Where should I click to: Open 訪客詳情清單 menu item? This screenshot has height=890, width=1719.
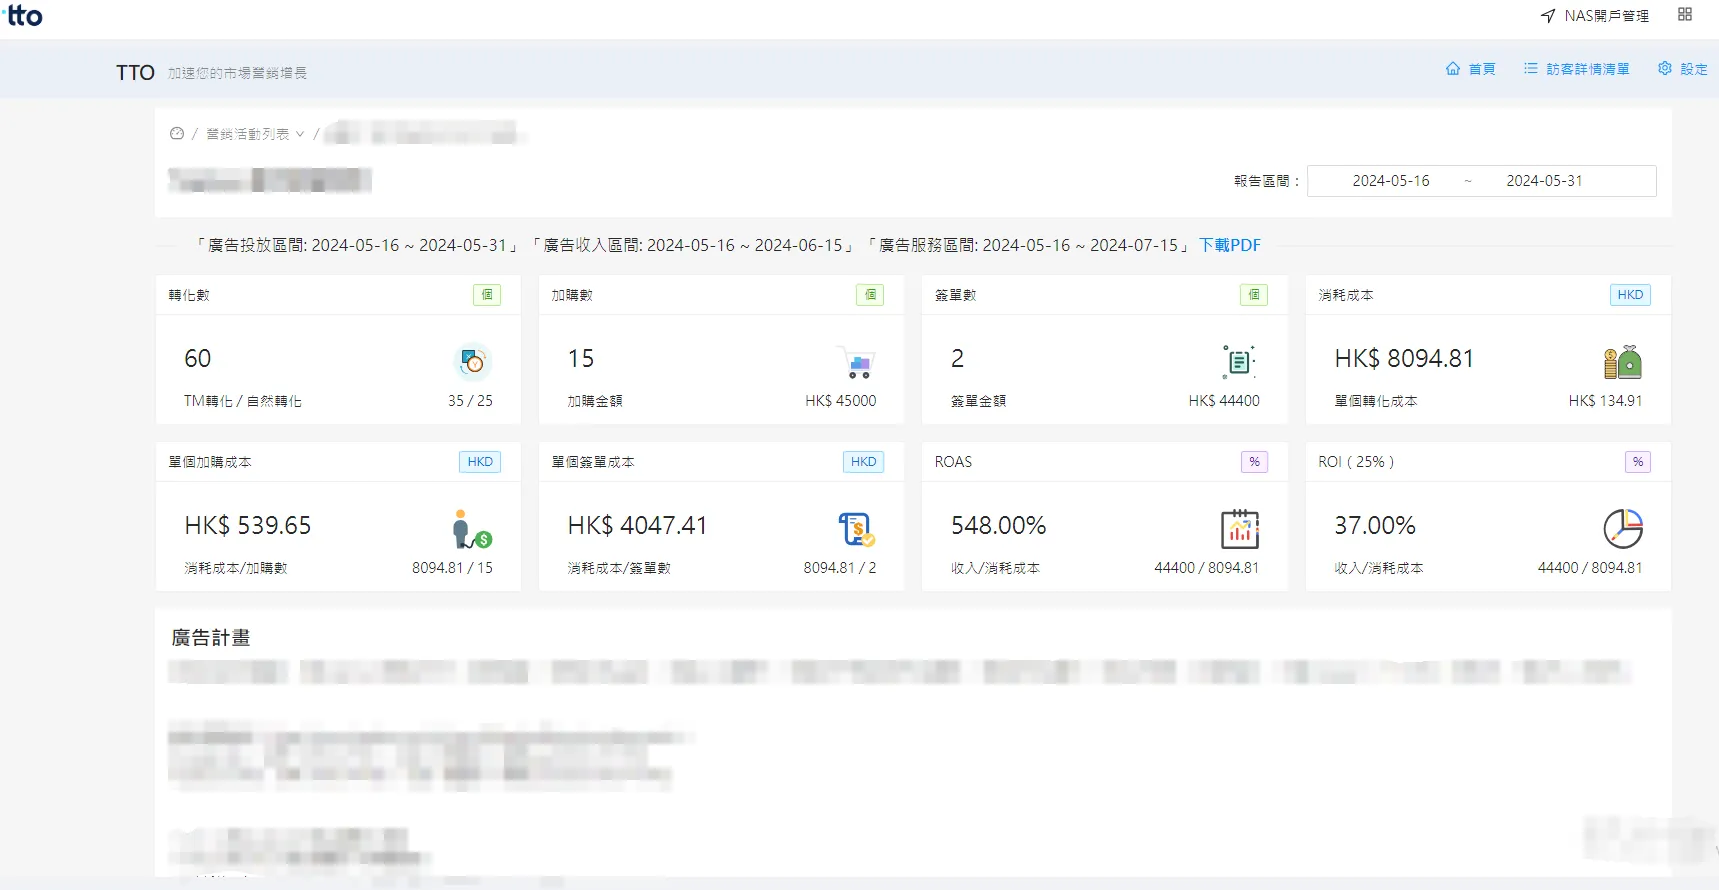(x=1577, y=69)
